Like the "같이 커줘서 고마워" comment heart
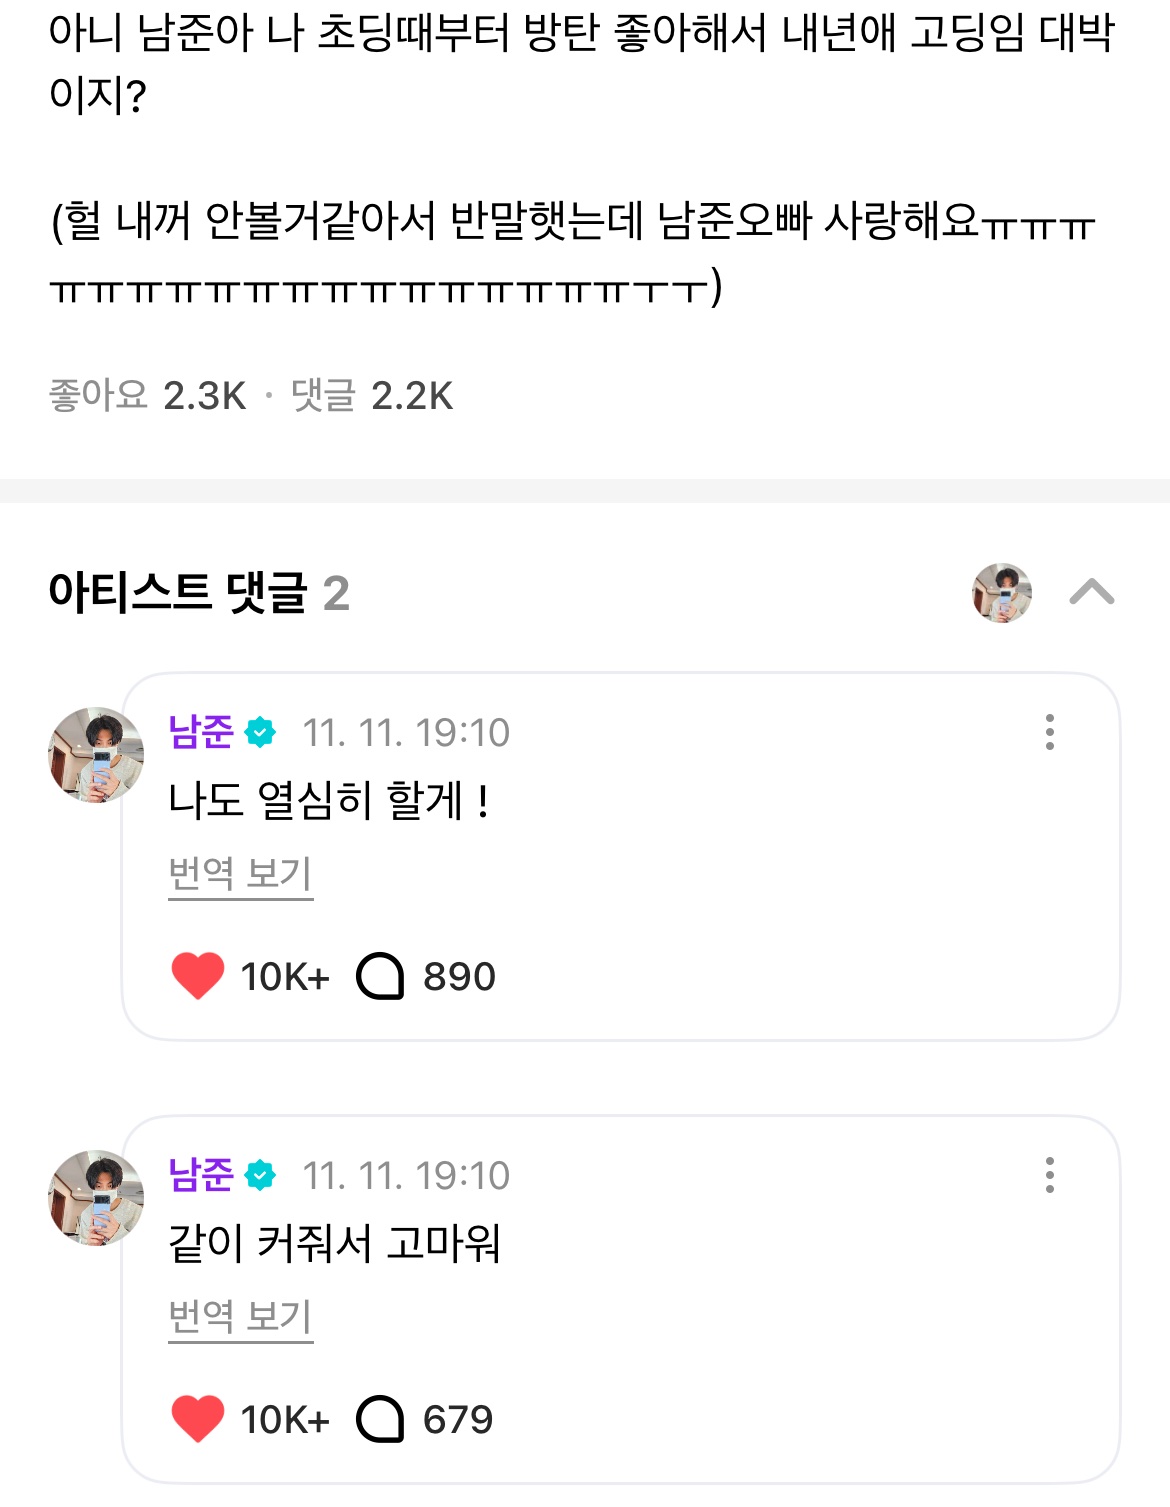The width and height of the screenshot is (1170, 1507). (198, 1419)
